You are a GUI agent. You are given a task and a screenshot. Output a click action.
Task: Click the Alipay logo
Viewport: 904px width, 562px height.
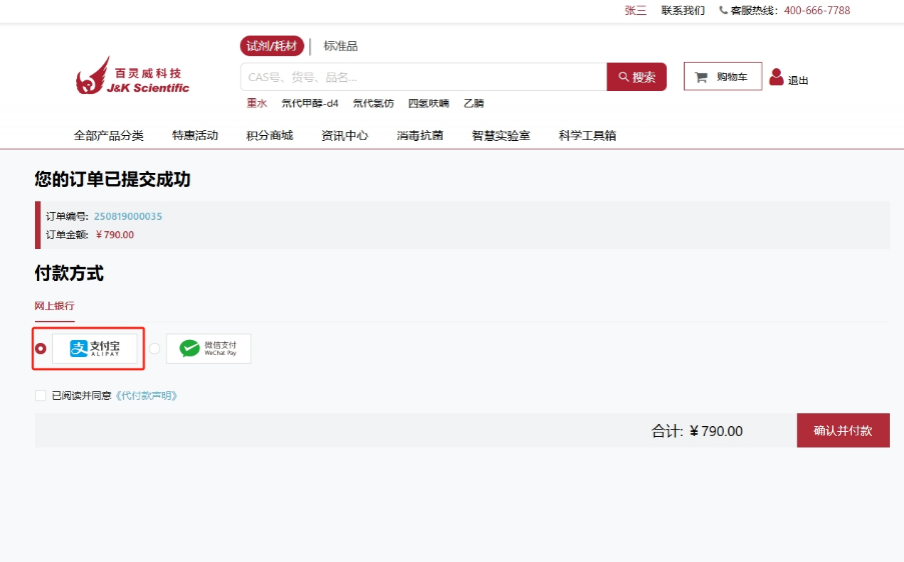[x=95, y=348]
